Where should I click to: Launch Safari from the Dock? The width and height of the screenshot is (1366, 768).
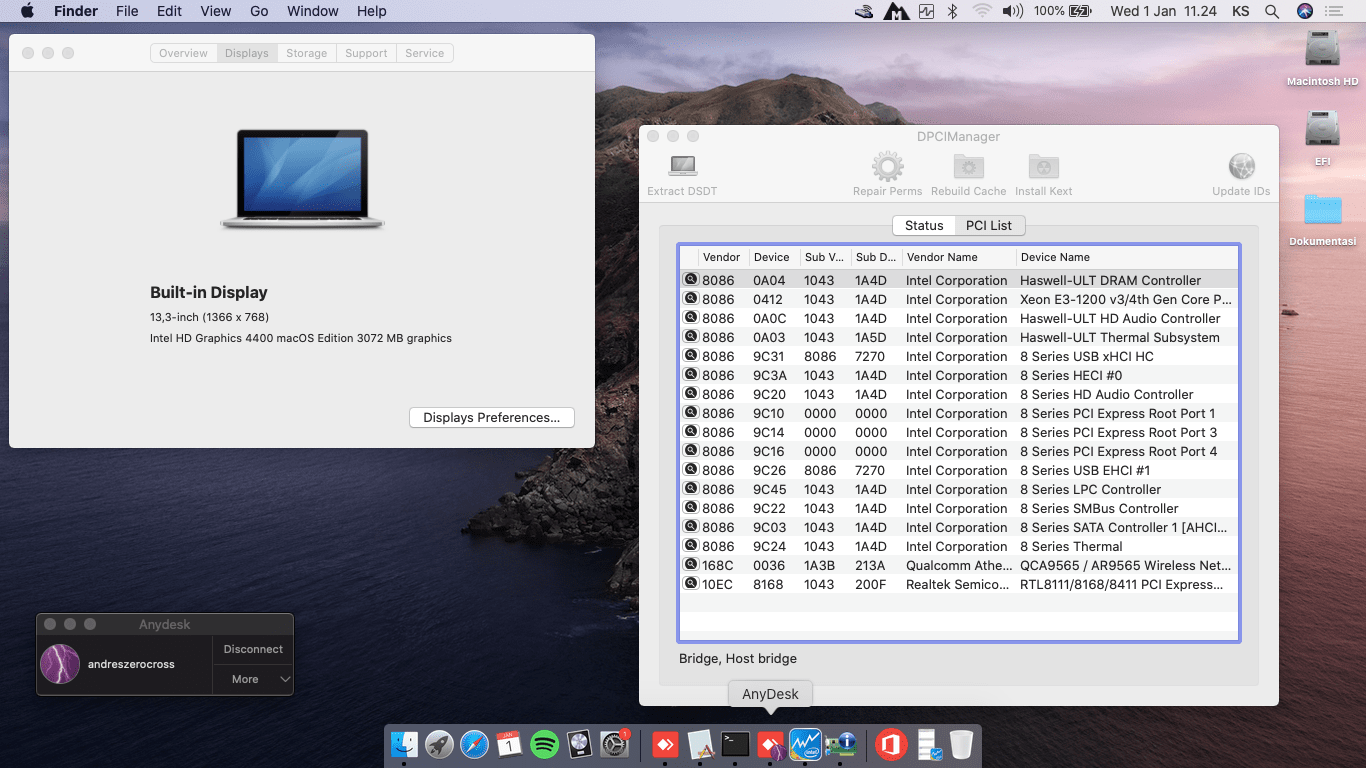pyautogui.click(x=474, y=744)
